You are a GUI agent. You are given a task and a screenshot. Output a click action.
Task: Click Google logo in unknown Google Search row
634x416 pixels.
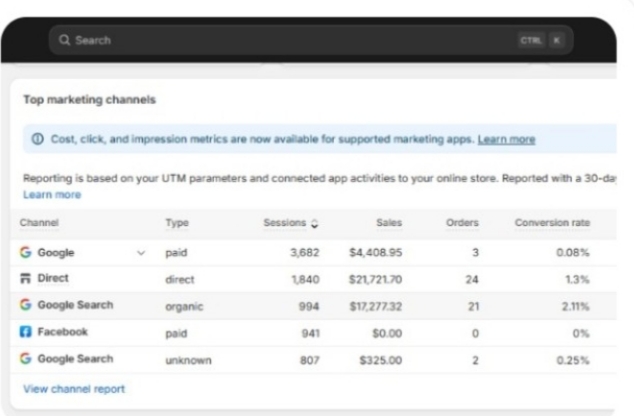click(x=25, y=358)
